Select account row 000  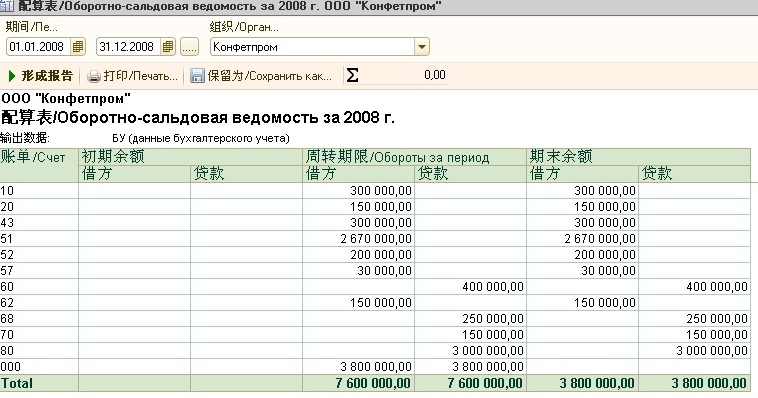pos(375,366)
